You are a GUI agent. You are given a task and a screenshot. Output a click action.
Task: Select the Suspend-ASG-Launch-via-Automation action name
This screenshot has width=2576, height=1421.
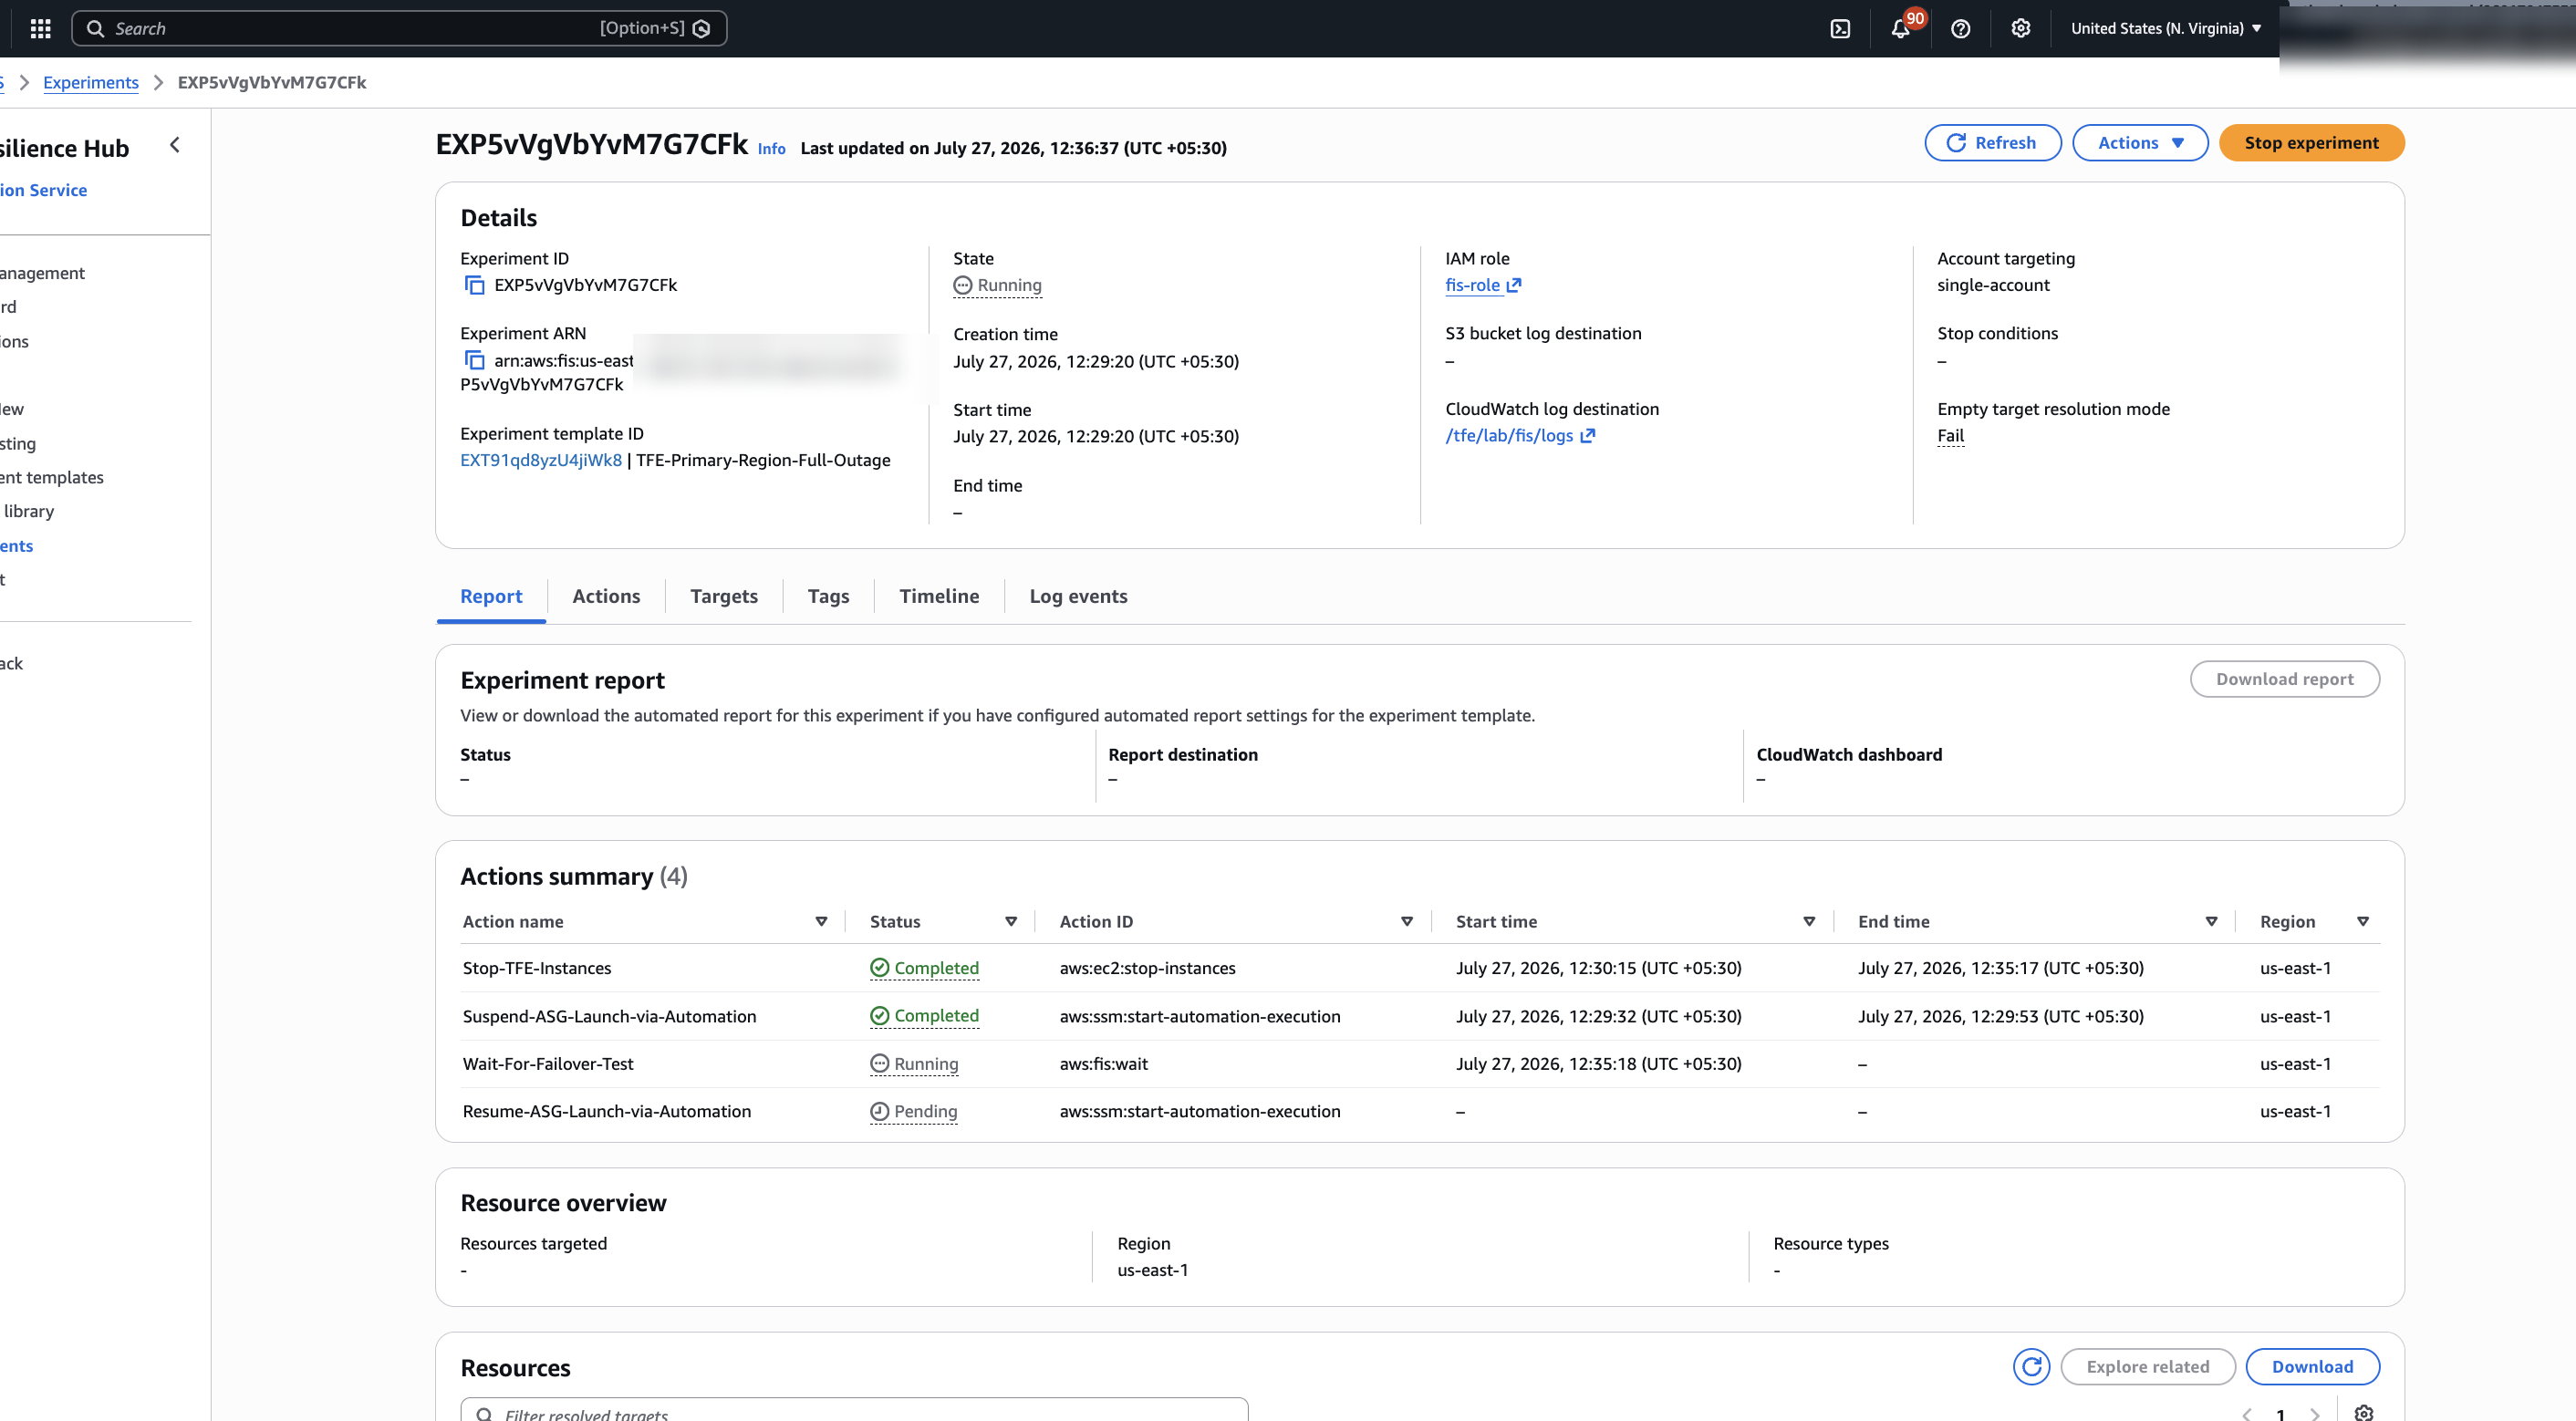[609, 1015]
